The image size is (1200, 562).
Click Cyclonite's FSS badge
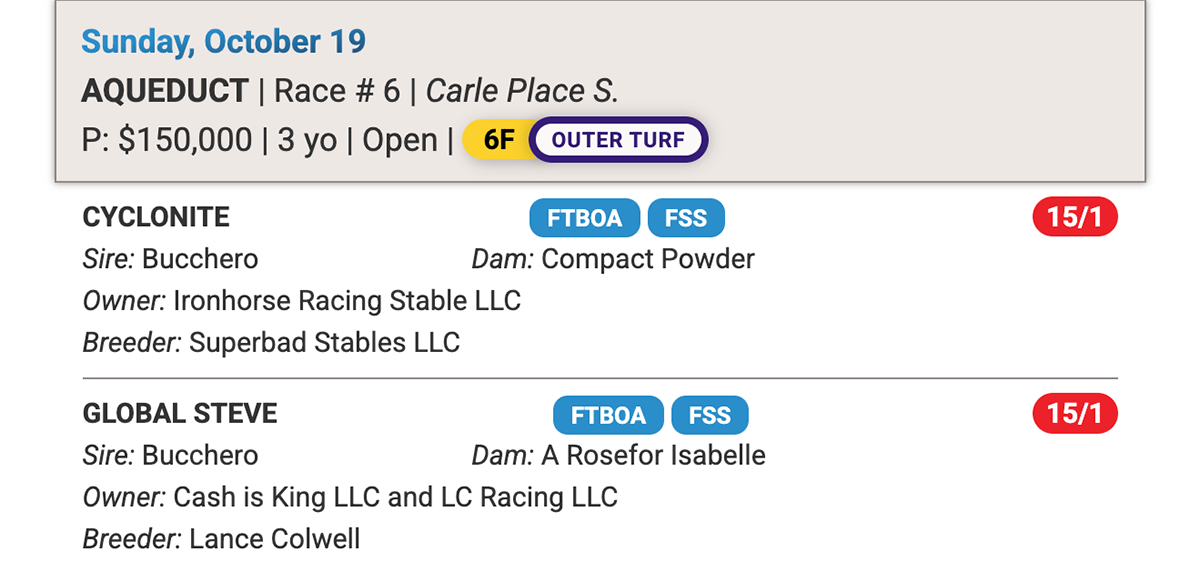pyautogui.click(x=686, y=218)
